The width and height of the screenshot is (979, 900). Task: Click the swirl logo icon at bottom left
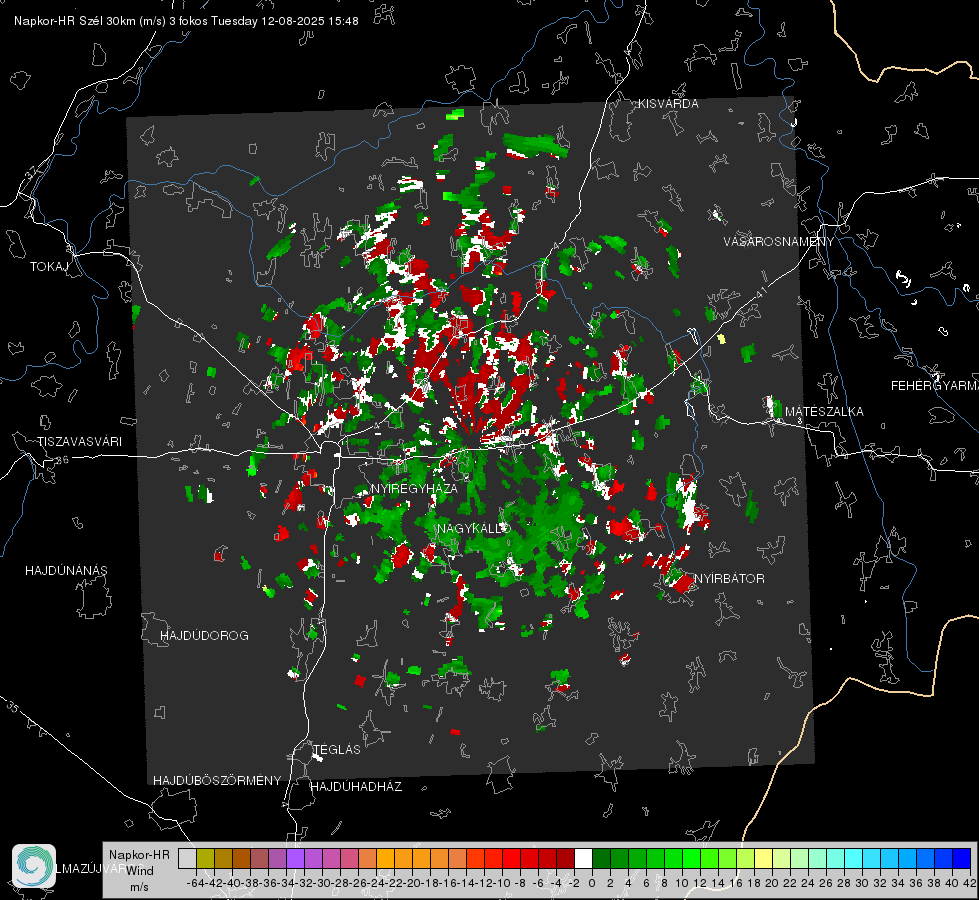(x=34, y=866)
